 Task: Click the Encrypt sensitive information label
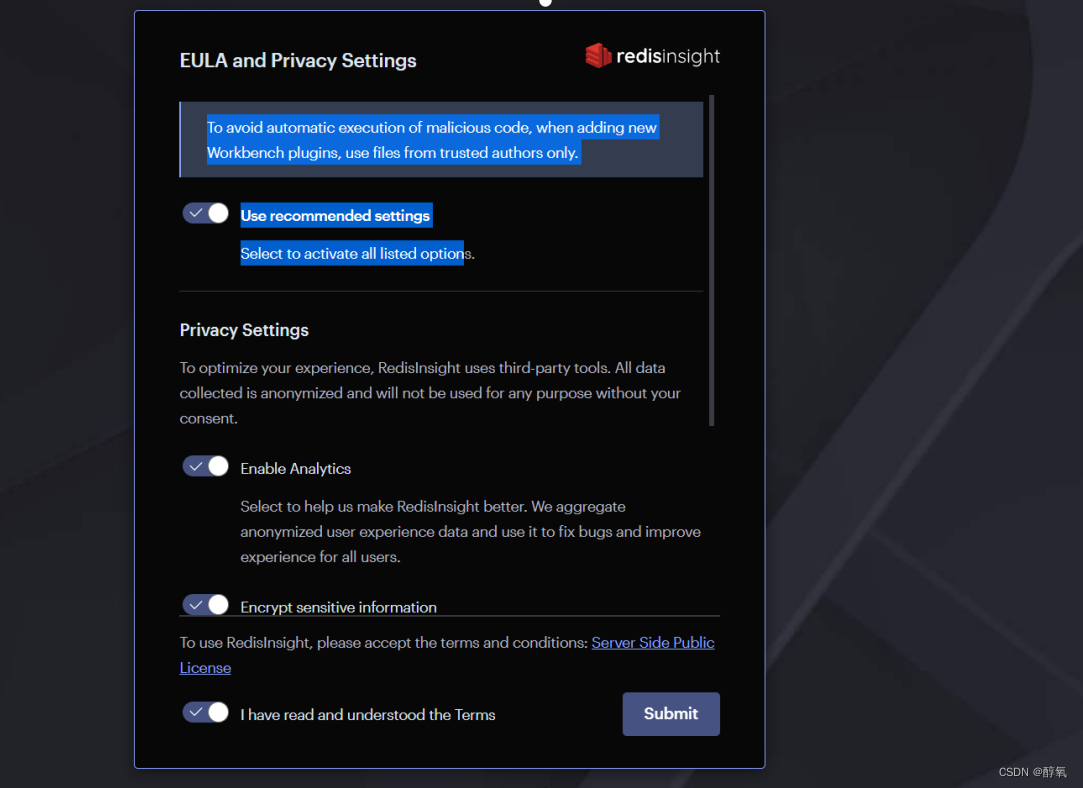point(338,607)
